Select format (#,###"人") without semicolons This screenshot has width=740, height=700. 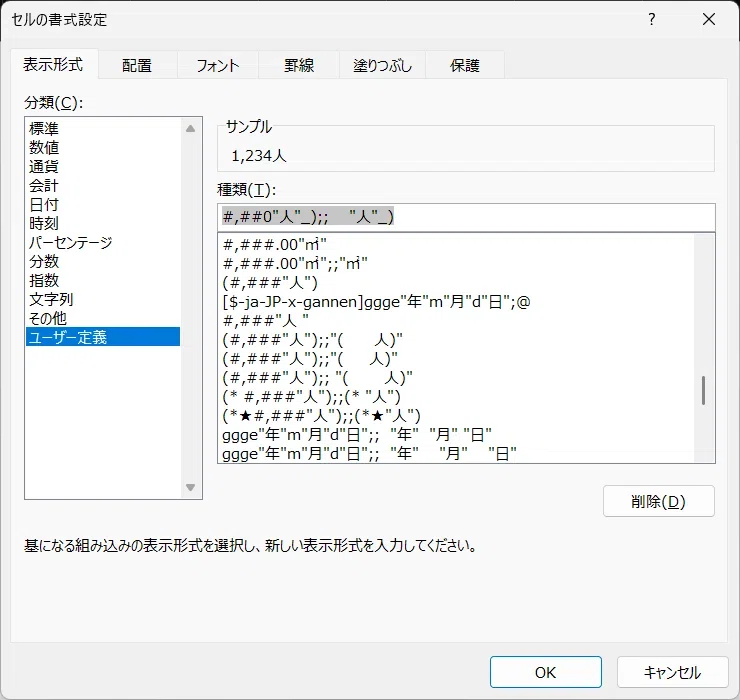point(457,283)
